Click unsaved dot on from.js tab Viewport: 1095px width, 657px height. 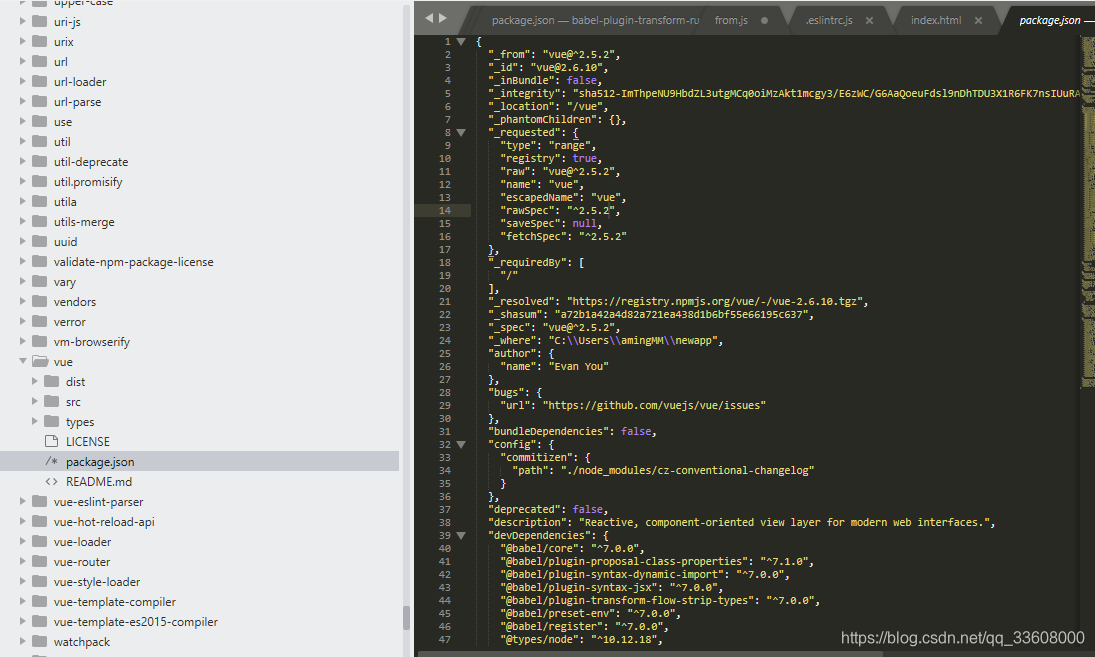(x=765, y=20)
